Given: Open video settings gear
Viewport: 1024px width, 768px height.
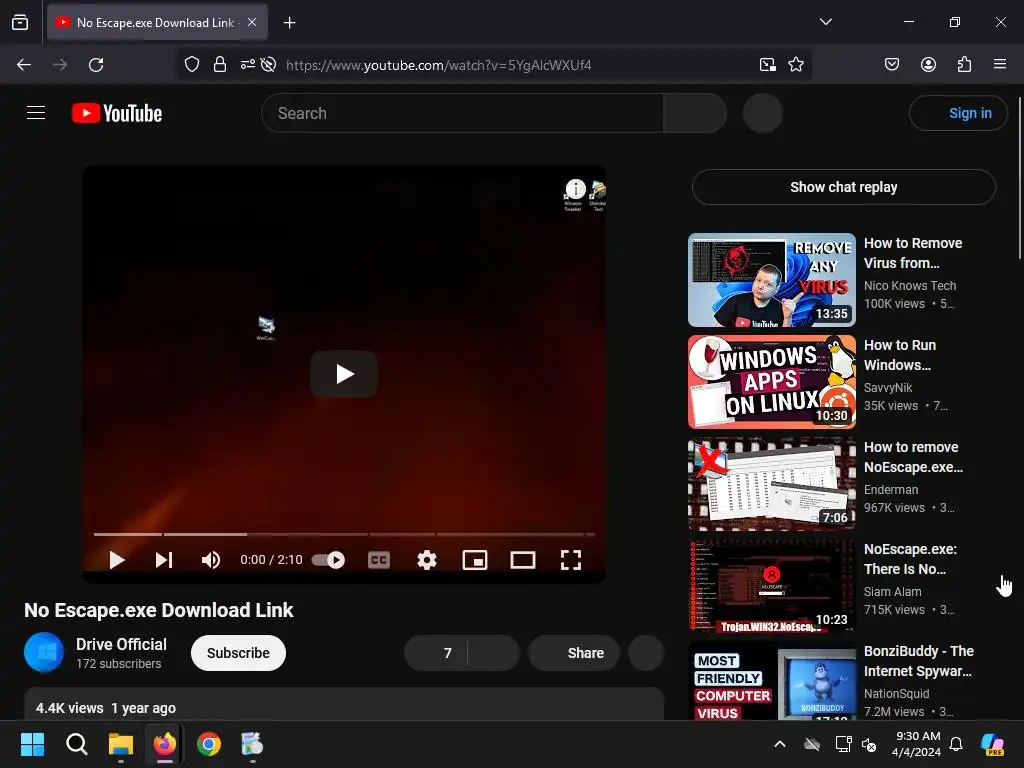Looking at the screenshot, I should 427,560.
